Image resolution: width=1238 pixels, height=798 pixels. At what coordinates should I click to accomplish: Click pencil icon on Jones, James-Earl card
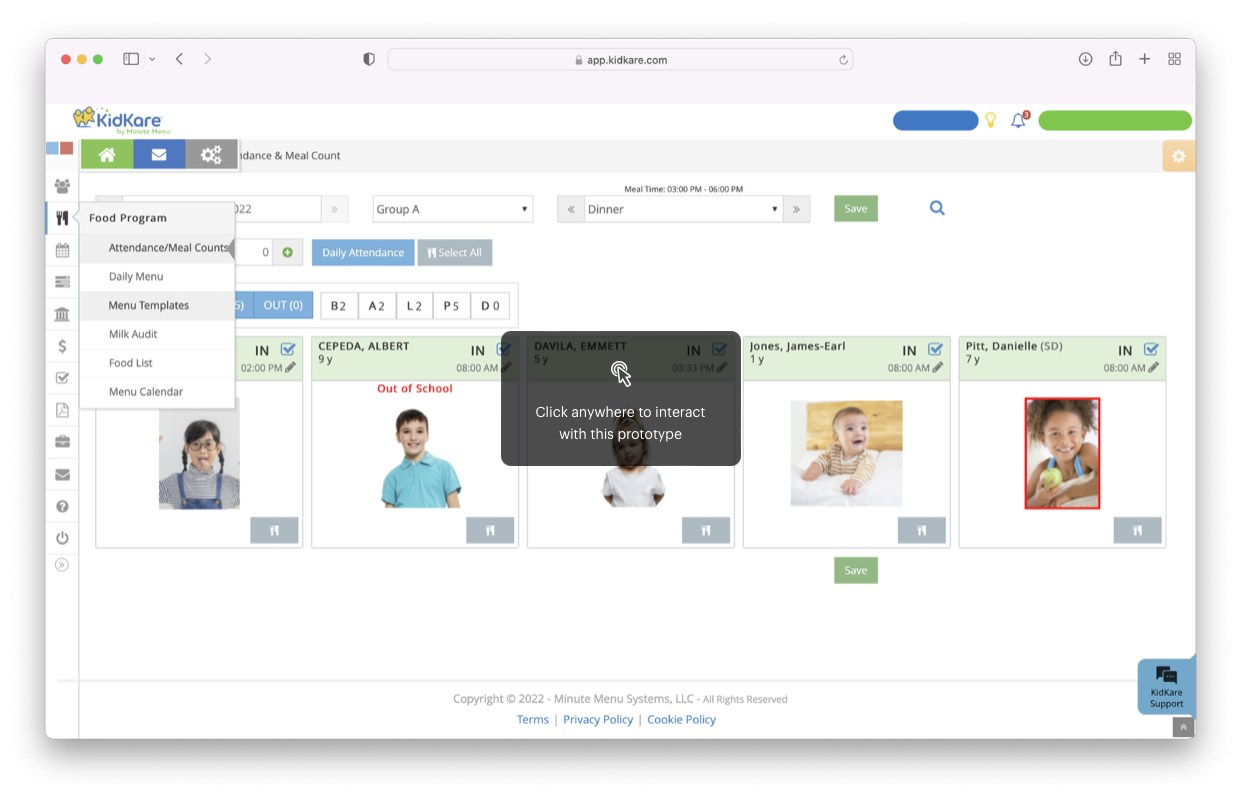[938, 368]
